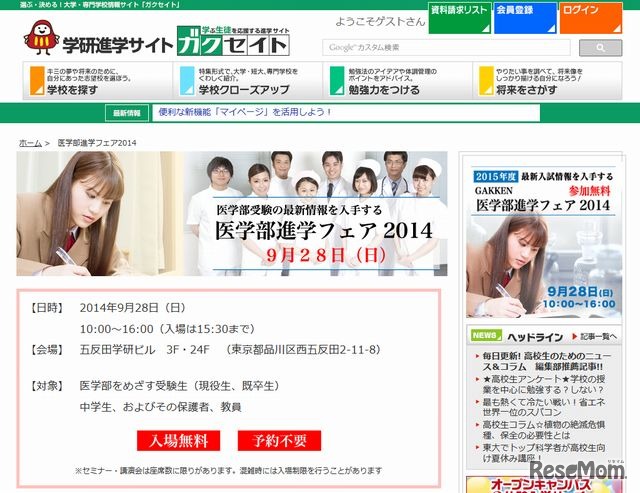The height and width of the screenshot is (493, 640).
Task: Click the ヘッドライン heading
Action: click(x=535, y=337)
